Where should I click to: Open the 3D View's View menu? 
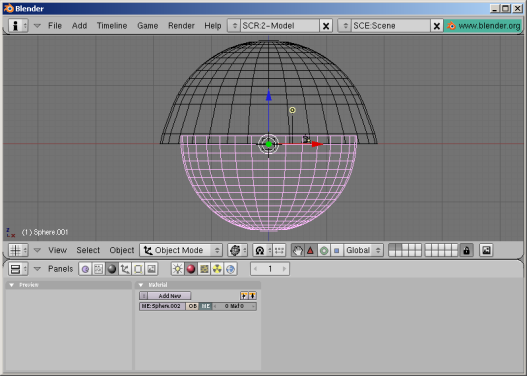(x=57, y=250)
